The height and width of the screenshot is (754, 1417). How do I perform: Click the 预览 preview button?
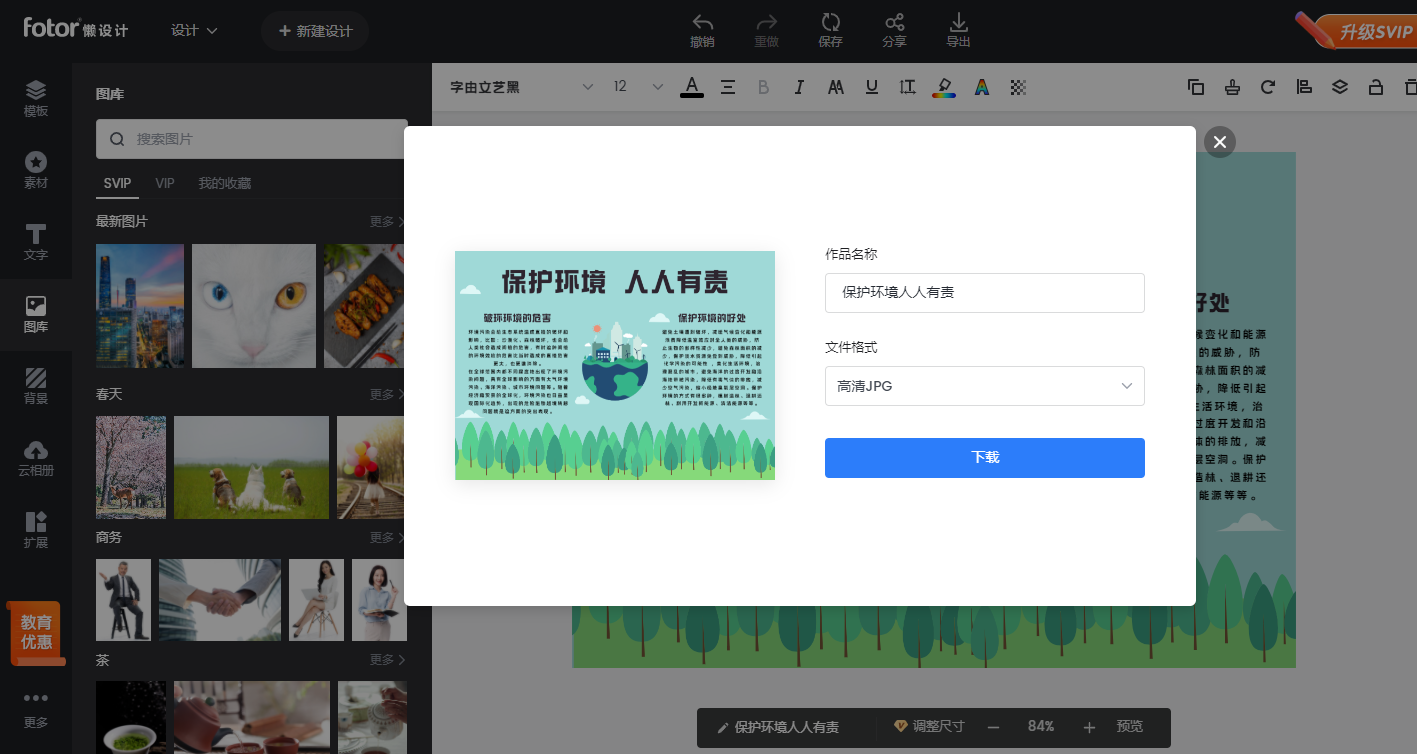click(1130, 727)
